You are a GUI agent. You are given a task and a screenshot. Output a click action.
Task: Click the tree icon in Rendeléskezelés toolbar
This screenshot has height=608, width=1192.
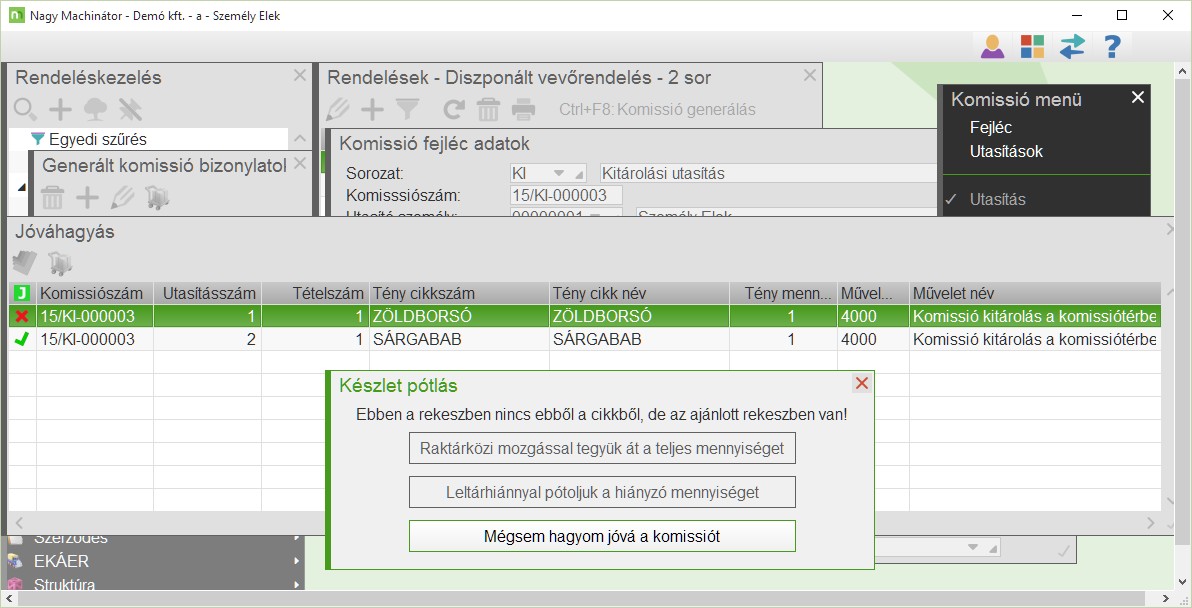[x=95, y=109]
